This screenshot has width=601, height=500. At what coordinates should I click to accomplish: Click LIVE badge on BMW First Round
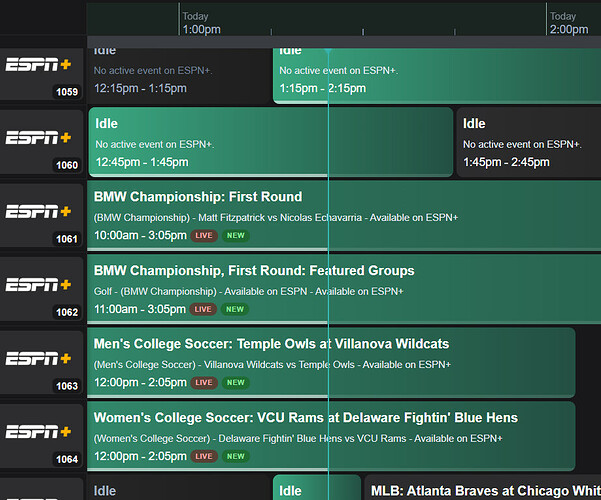204,235
